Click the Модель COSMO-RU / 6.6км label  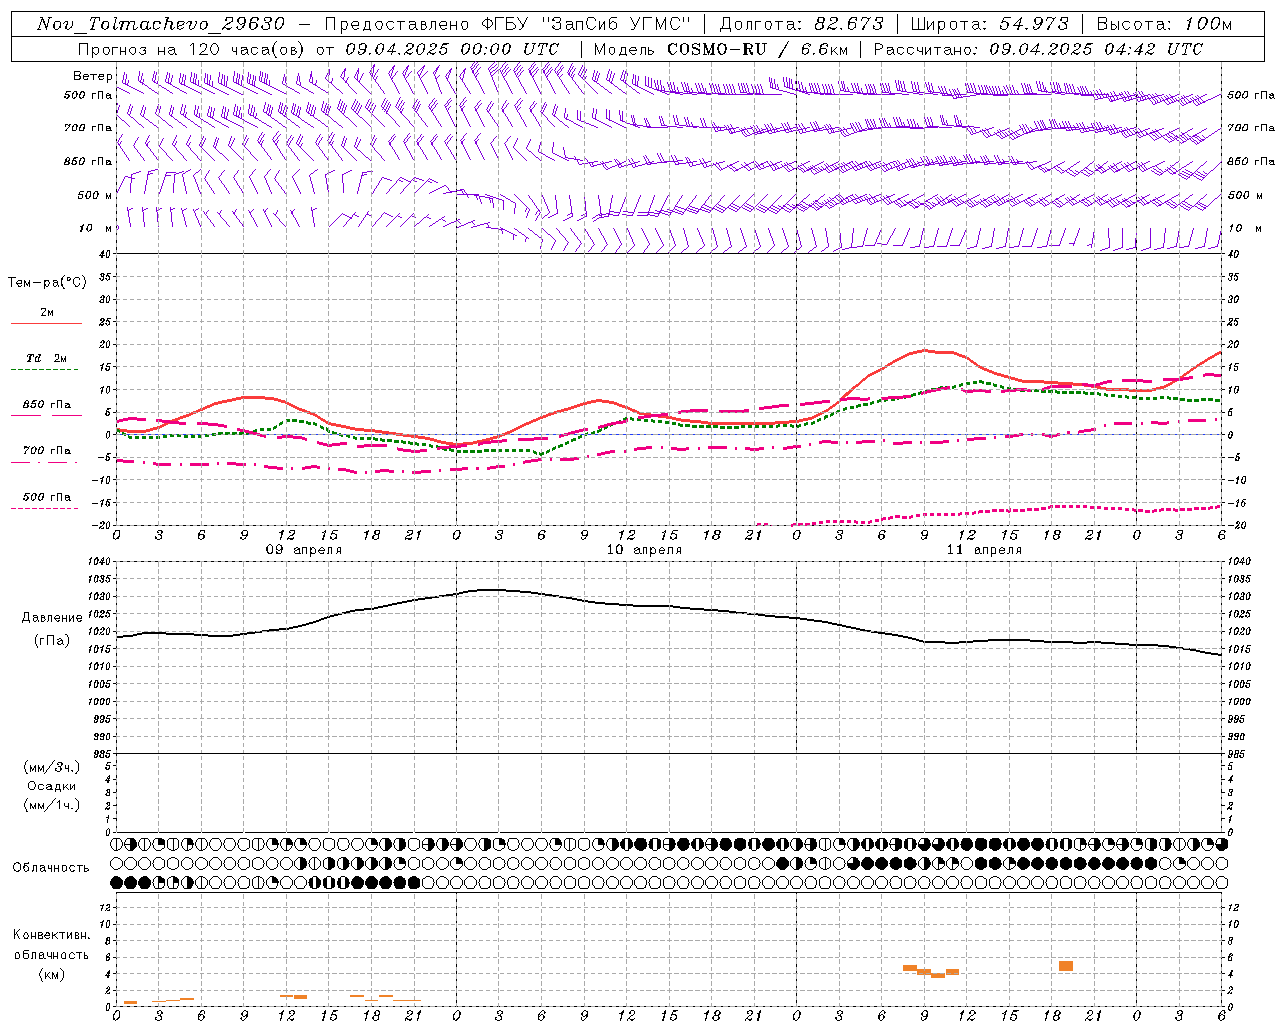pyautogui.click(x=720, y=49)
